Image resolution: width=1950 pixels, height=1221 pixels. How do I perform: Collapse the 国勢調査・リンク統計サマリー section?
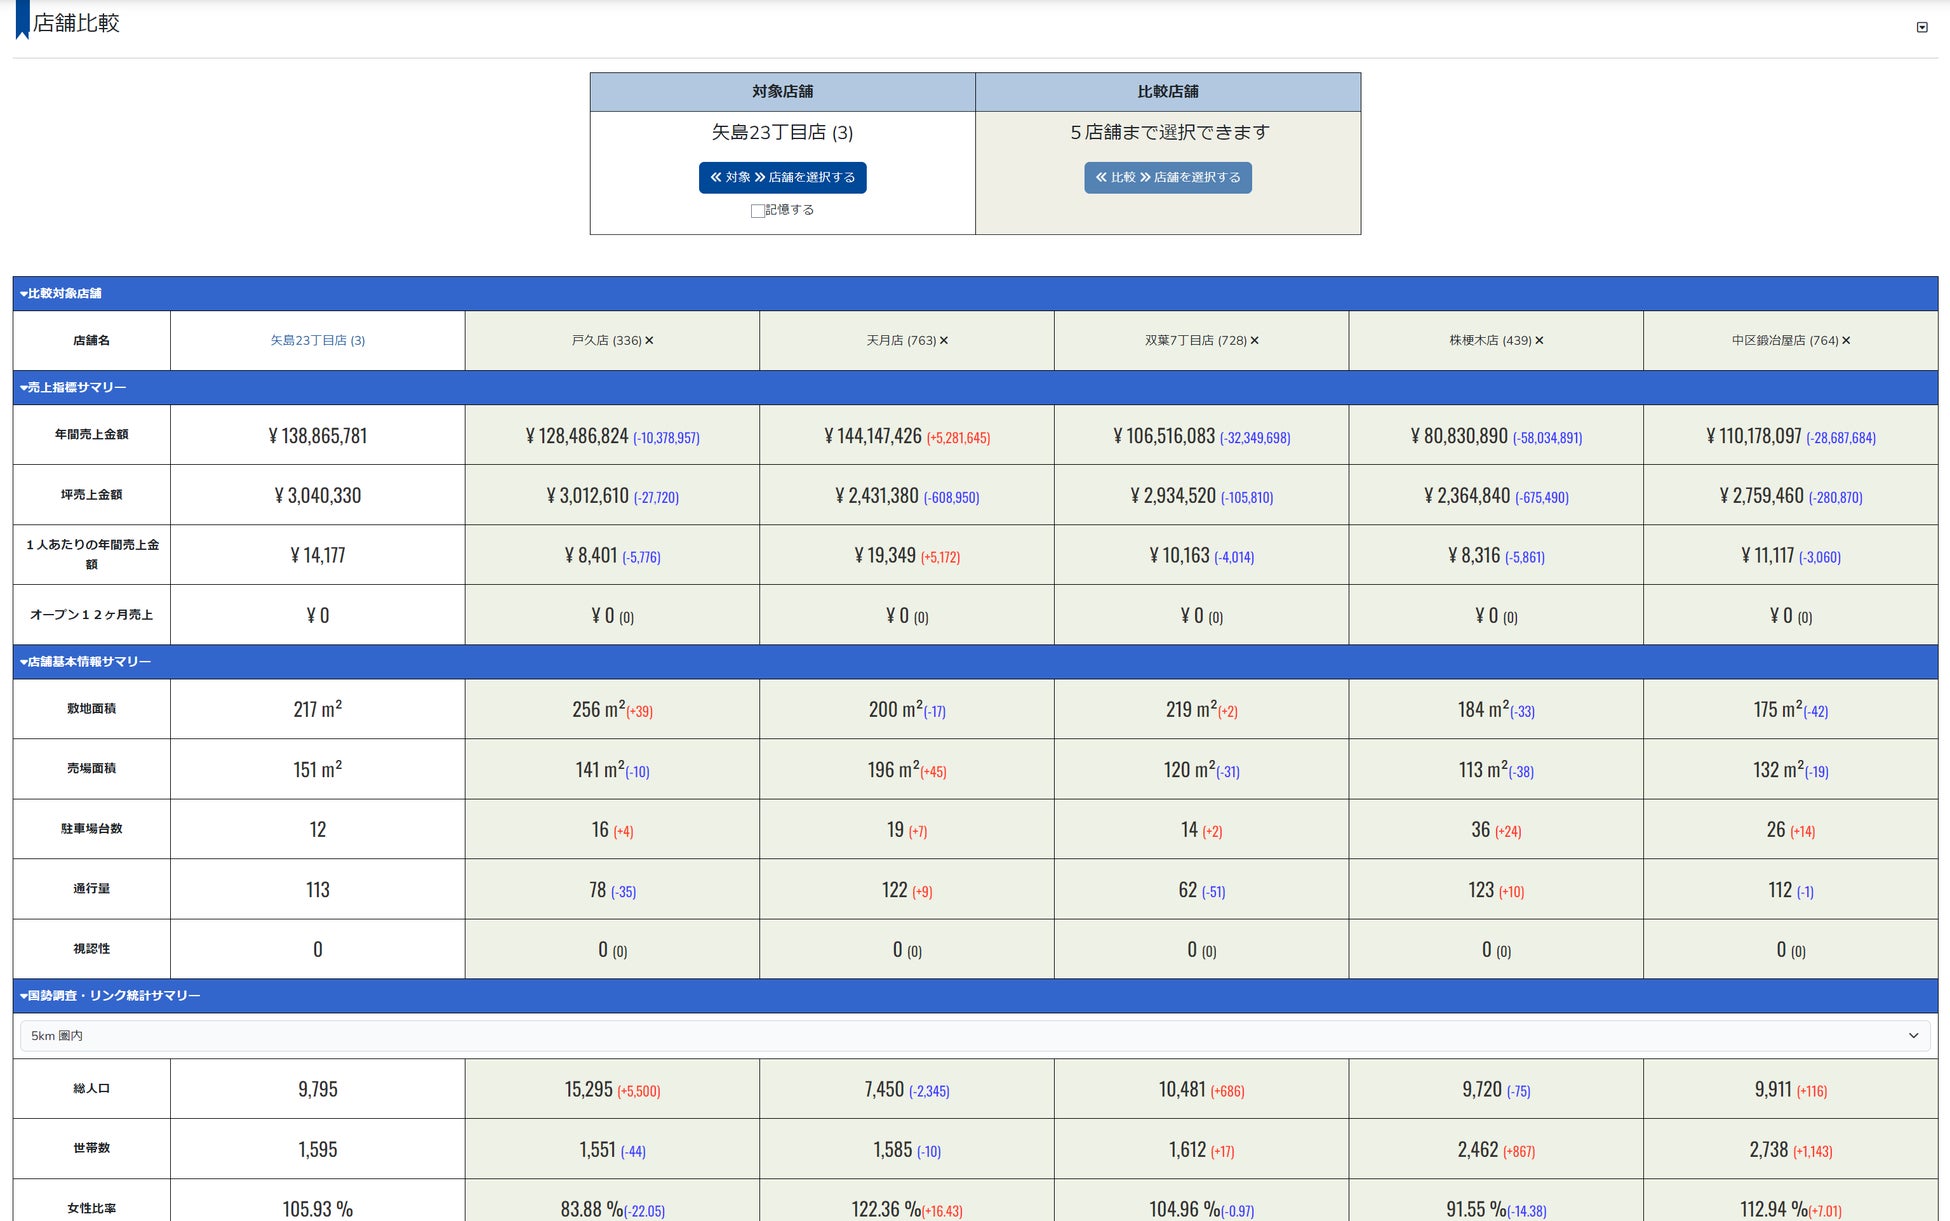click(x=110, y=996)
